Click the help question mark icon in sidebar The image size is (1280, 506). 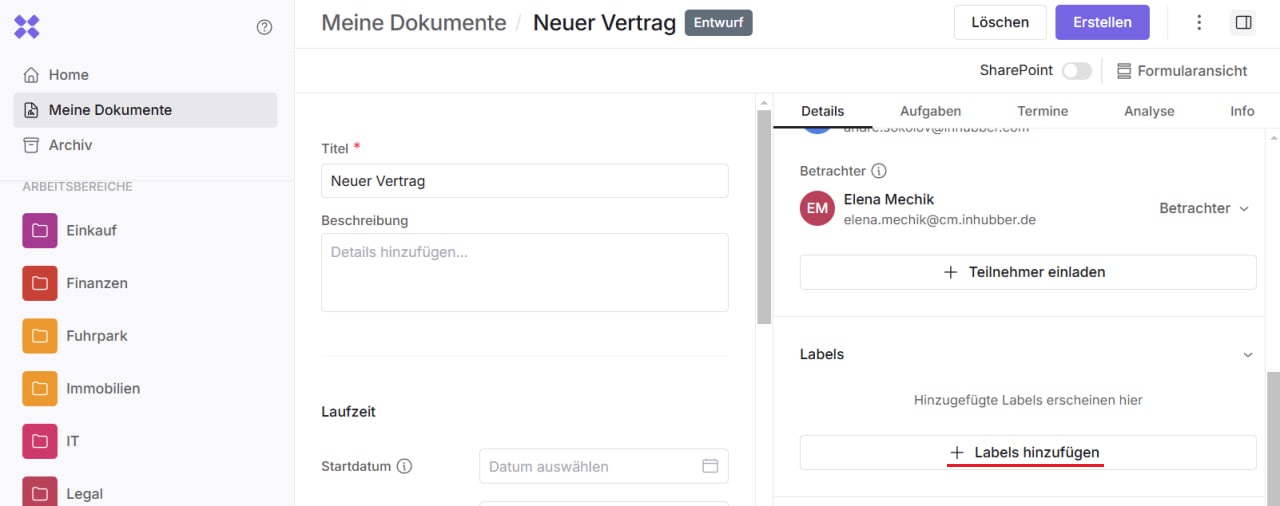pos(264,27)
